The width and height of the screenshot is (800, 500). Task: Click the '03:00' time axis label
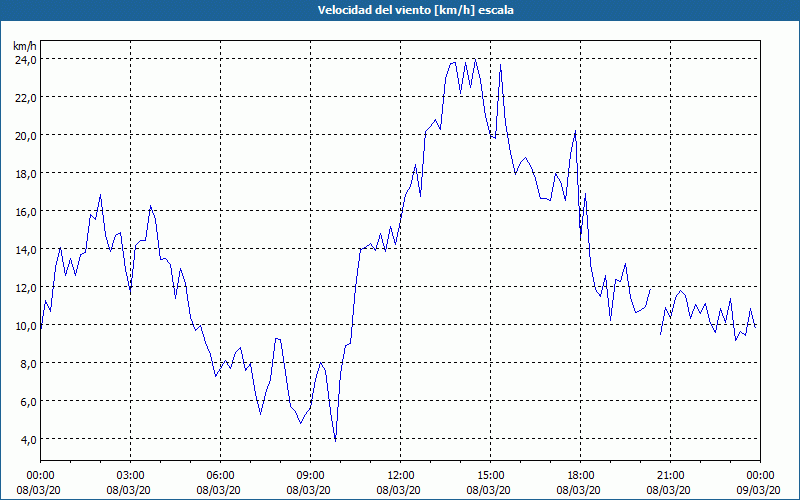coord(131,476)
